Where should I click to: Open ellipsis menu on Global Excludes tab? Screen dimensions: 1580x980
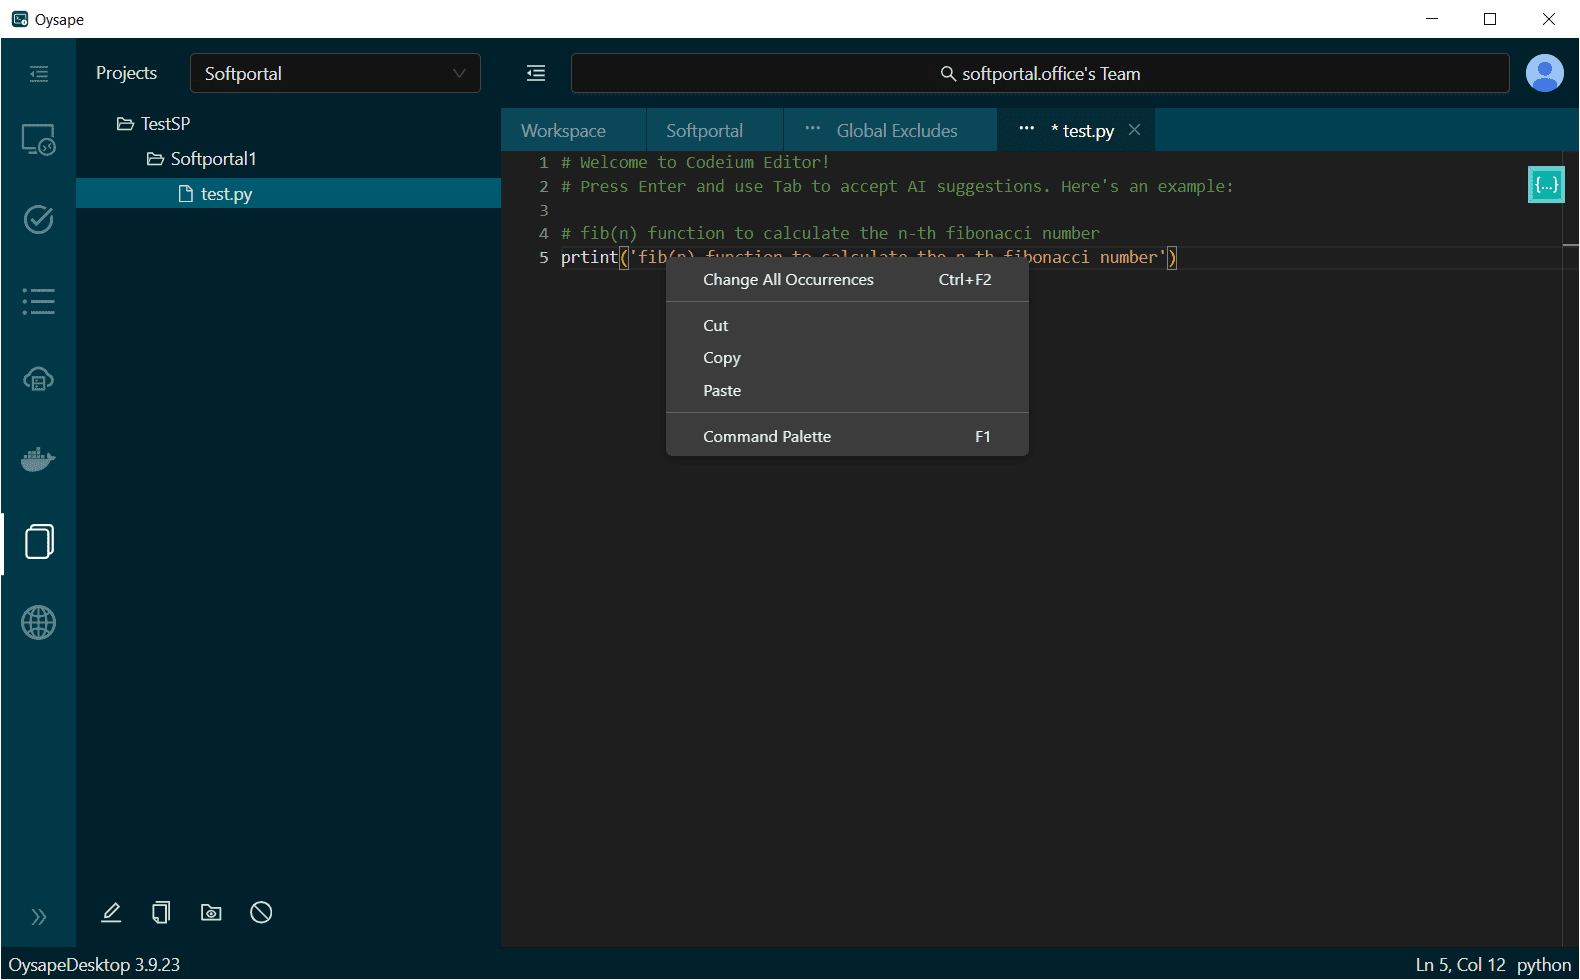click(x=813, y=128)
